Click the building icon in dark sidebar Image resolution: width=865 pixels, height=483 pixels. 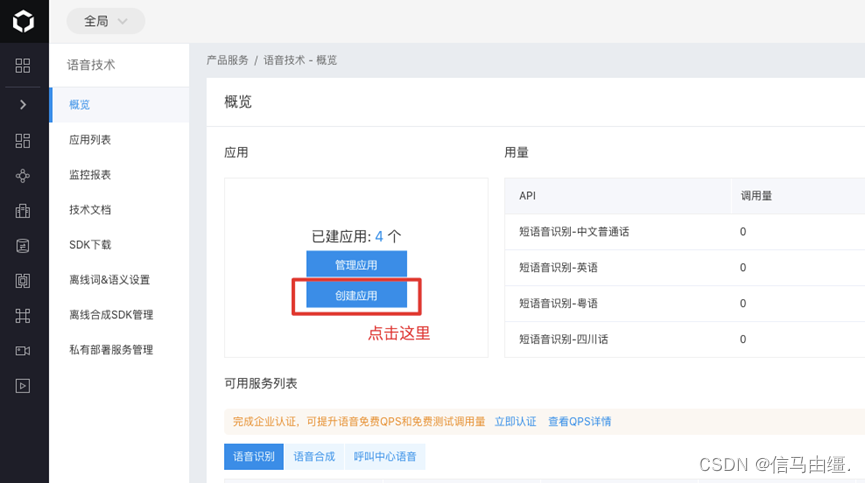pyautogui.click(x=23, y=211)
